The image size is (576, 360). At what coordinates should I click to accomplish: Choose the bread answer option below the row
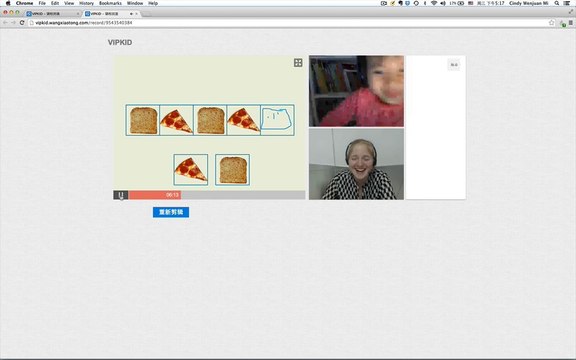233,170
